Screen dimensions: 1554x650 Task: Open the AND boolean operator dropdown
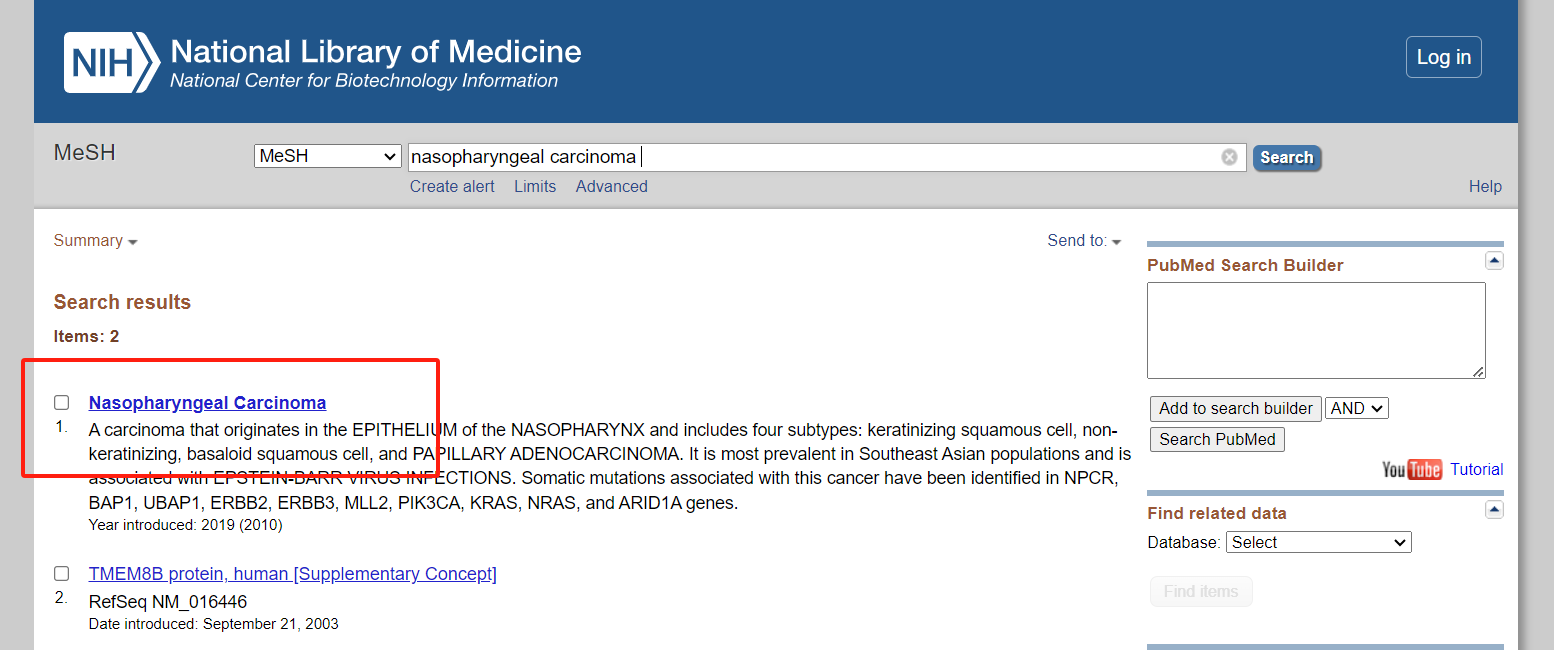point(1356,408)
